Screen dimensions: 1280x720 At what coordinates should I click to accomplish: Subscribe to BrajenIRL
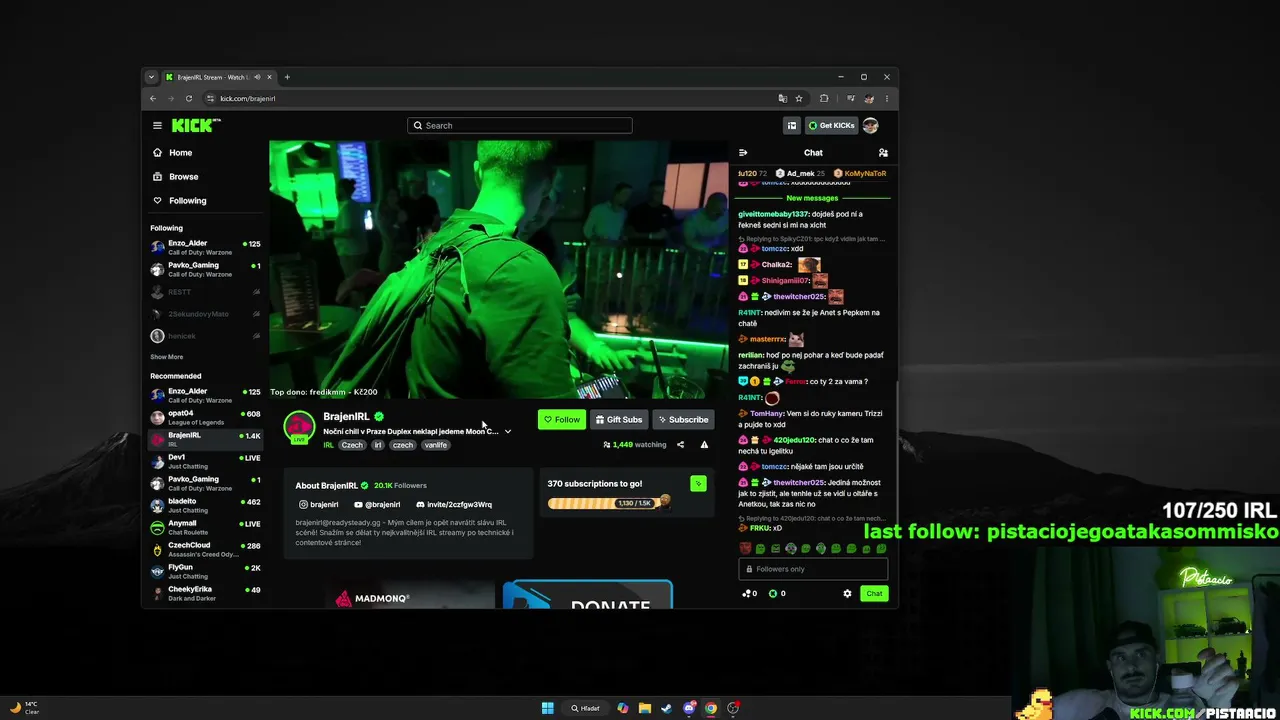(683, 420)
